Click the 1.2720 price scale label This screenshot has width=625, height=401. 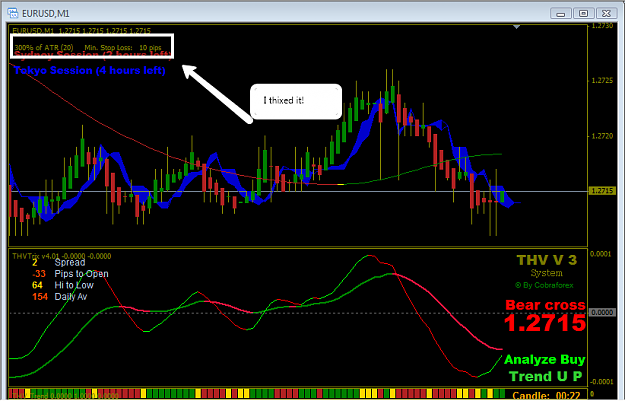602,136
